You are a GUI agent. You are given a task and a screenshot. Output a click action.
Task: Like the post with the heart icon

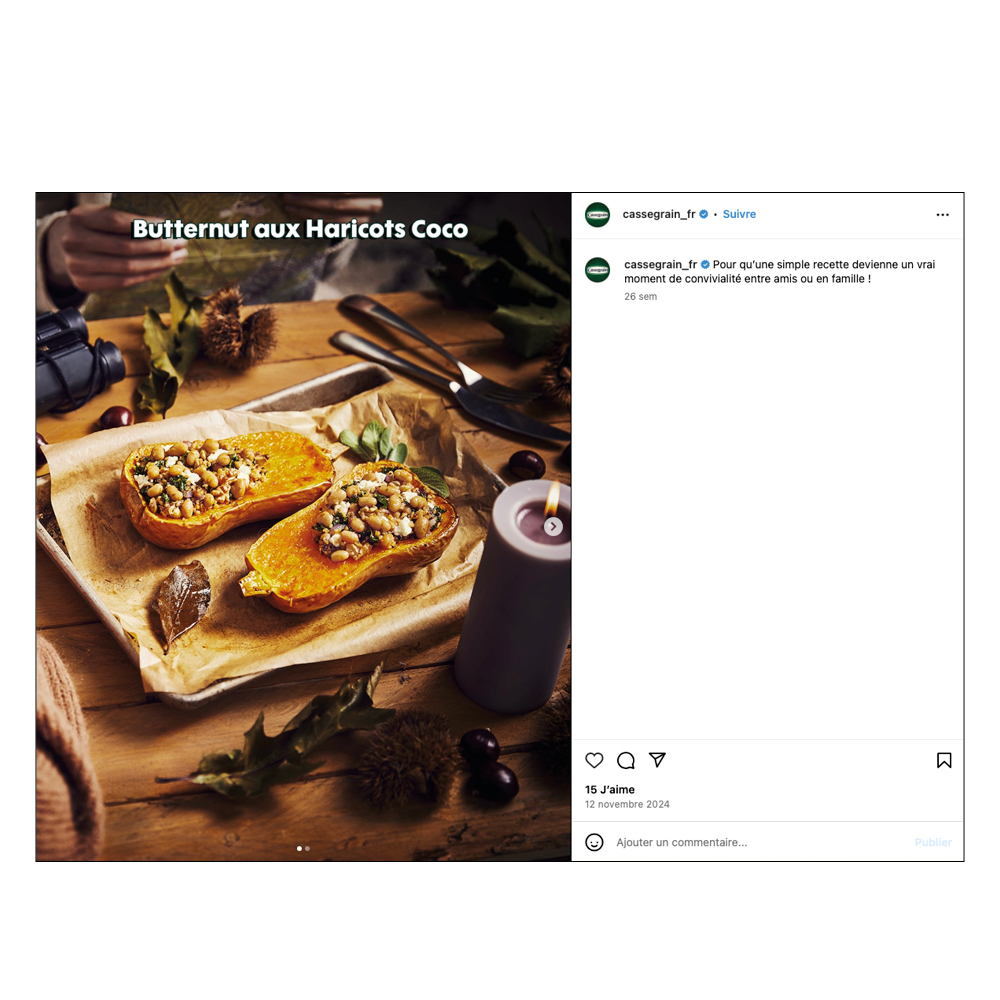[x=594, y=760]
